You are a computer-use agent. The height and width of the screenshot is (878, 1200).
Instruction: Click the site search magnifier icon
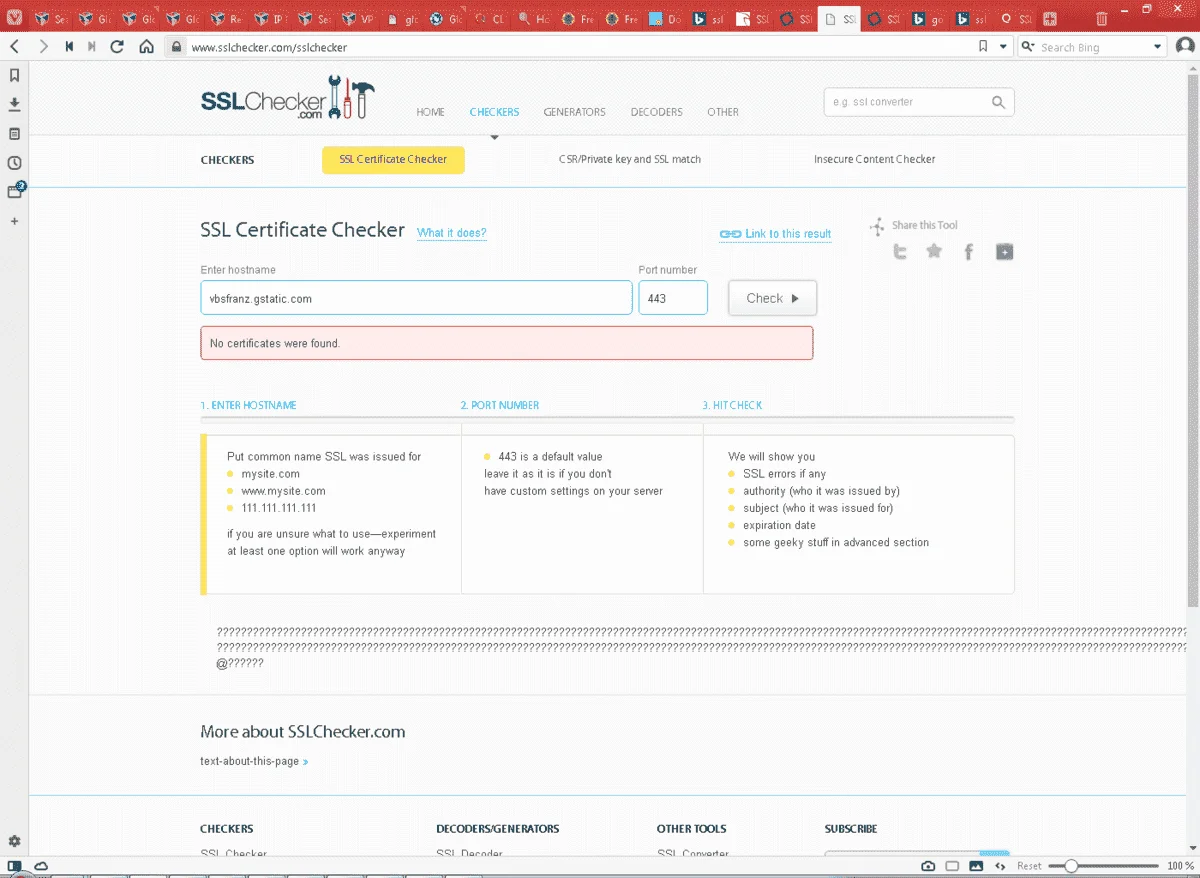[x=998, y=102]
